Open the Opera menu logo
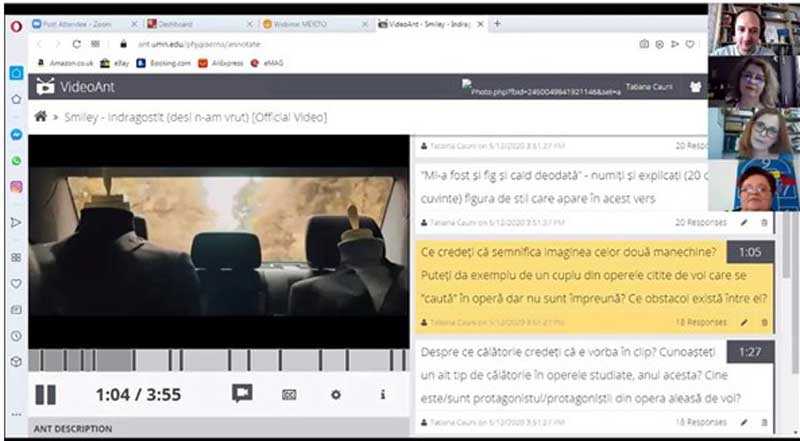Screen dimensions: 800x441 [x=16, y=27]
